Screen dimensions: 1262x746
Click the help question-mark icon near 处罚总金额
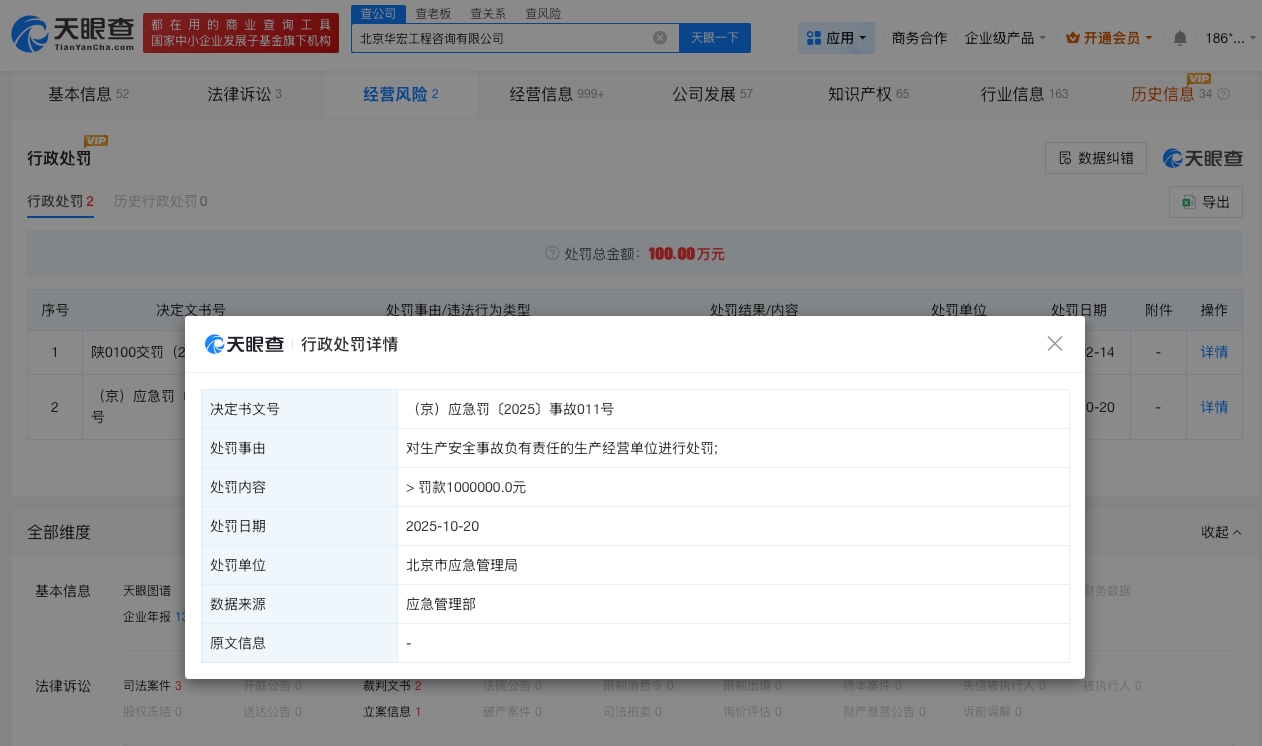tap(552, 254)
